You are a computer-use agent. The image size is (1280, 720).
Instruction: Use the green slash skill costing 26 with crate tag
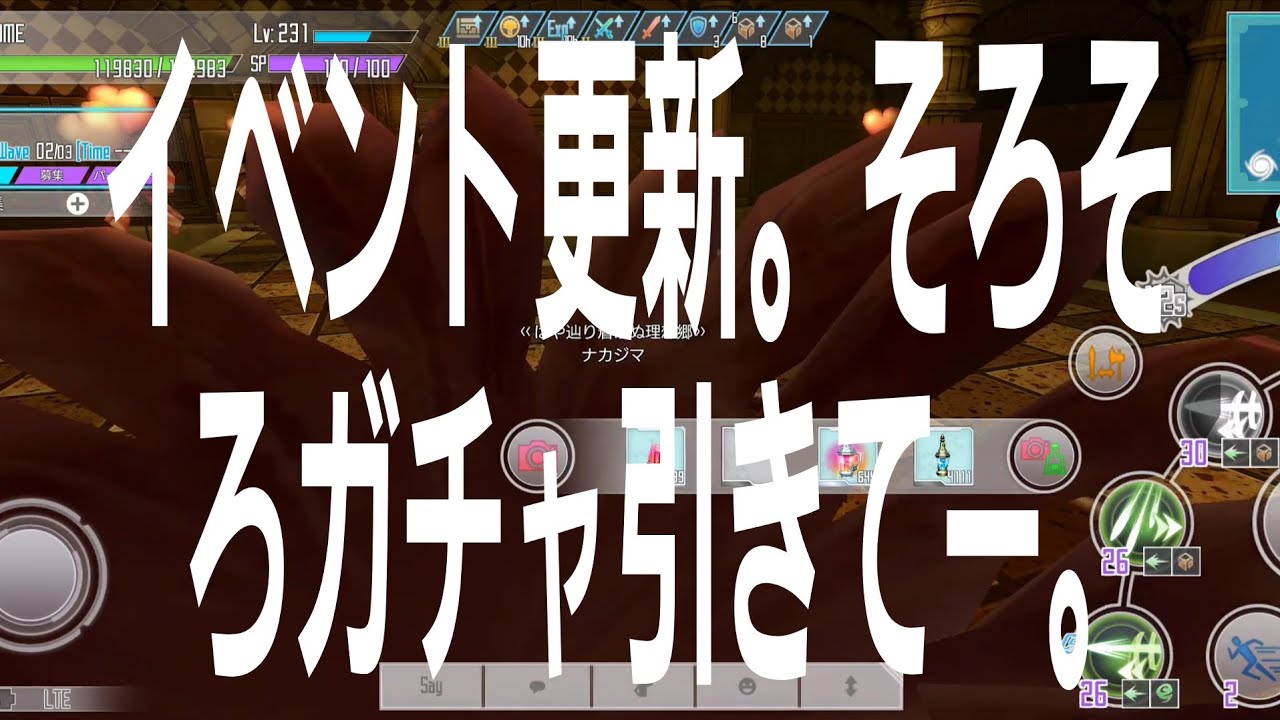(1144, 522)
